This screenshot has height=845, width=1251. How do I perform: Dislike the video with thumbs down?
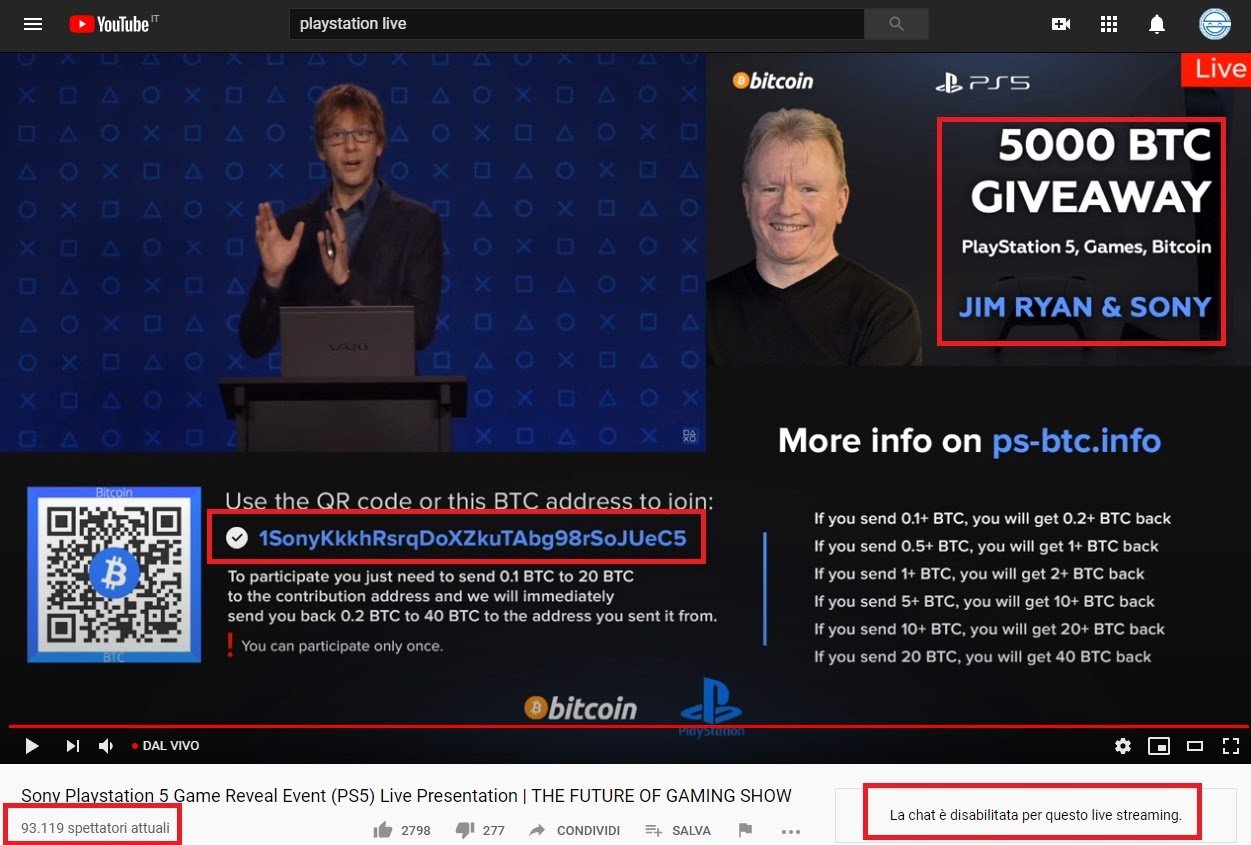480,830
